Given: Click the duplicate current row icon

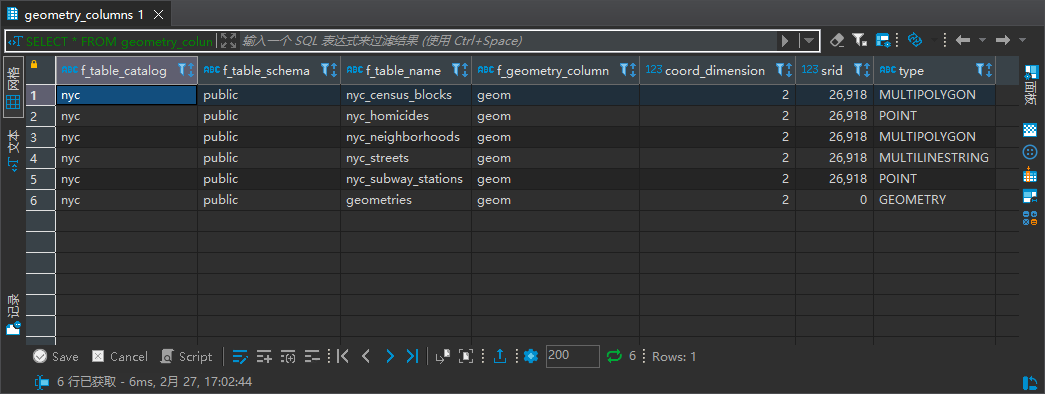Looking at the screenshot, I should (288, 357).
